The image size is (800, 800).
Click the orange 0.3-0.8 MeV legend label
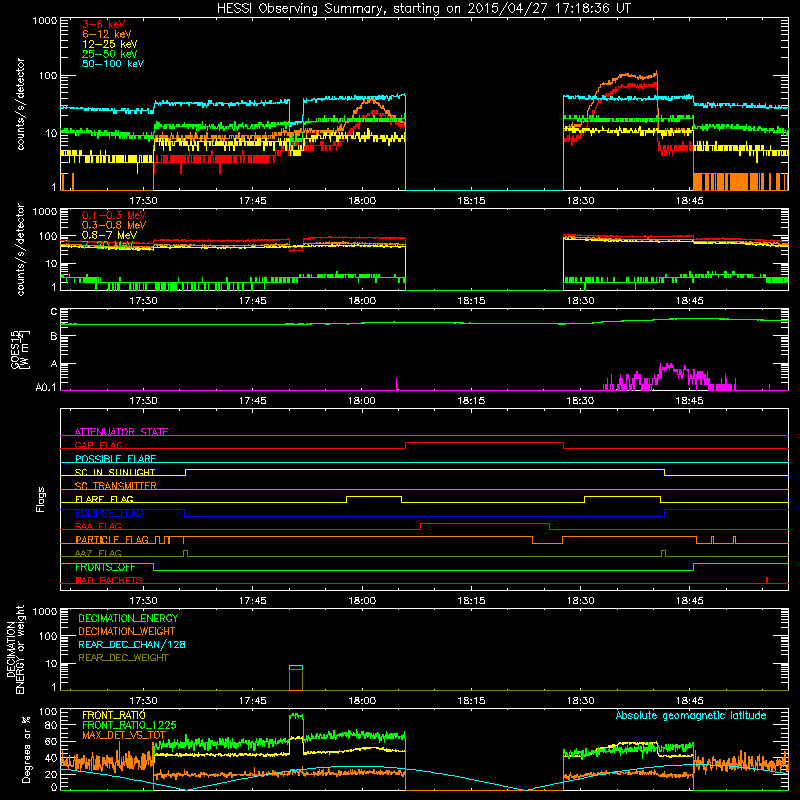coord(114,225)
